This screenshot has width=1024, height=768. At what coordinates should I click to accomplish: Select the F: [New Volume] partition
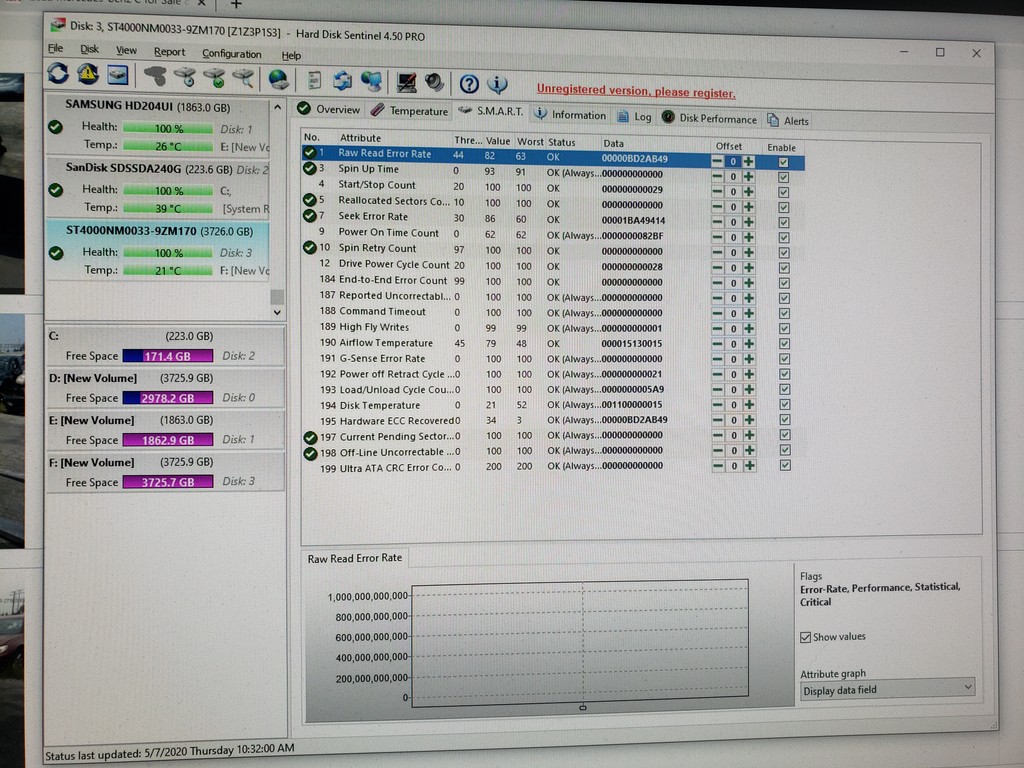coord(166,472)
